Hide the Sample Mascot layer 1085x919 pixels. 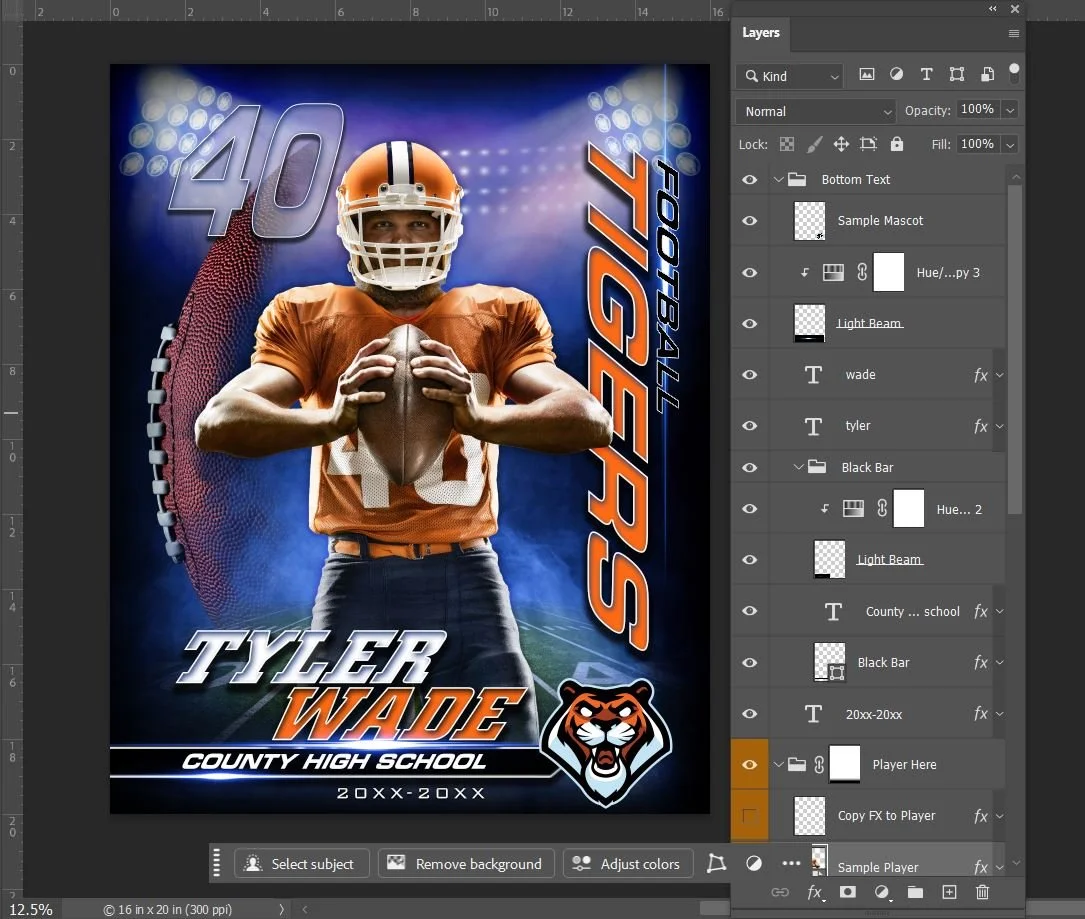tap(749, 220)
